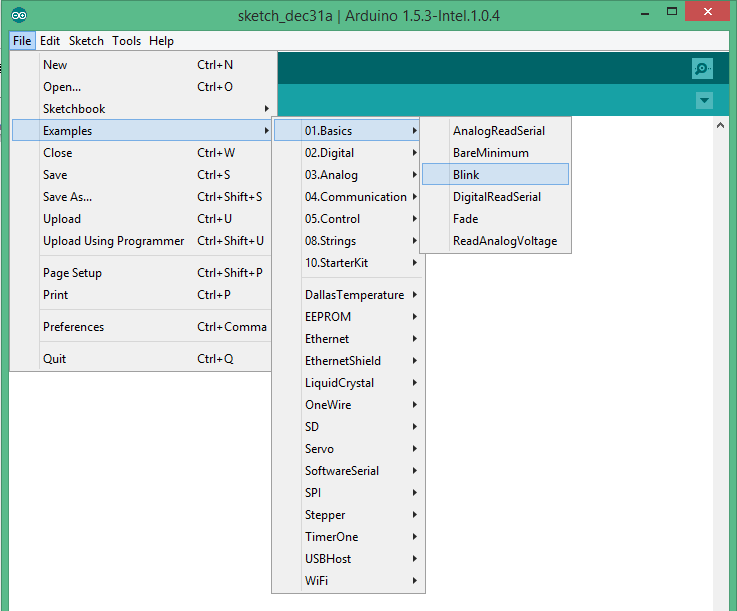Image resolution: width=737 pixels, height=611 pixels.
Task: Open the Tools menu
Action: (x=126, y=41)
